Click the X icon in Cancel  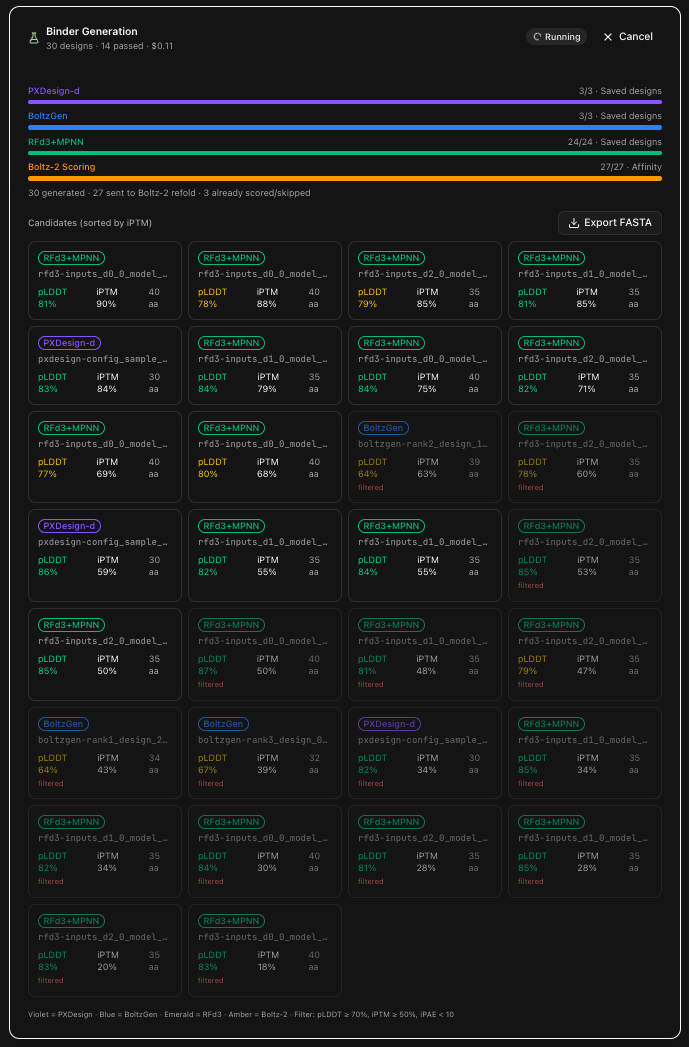608,37
